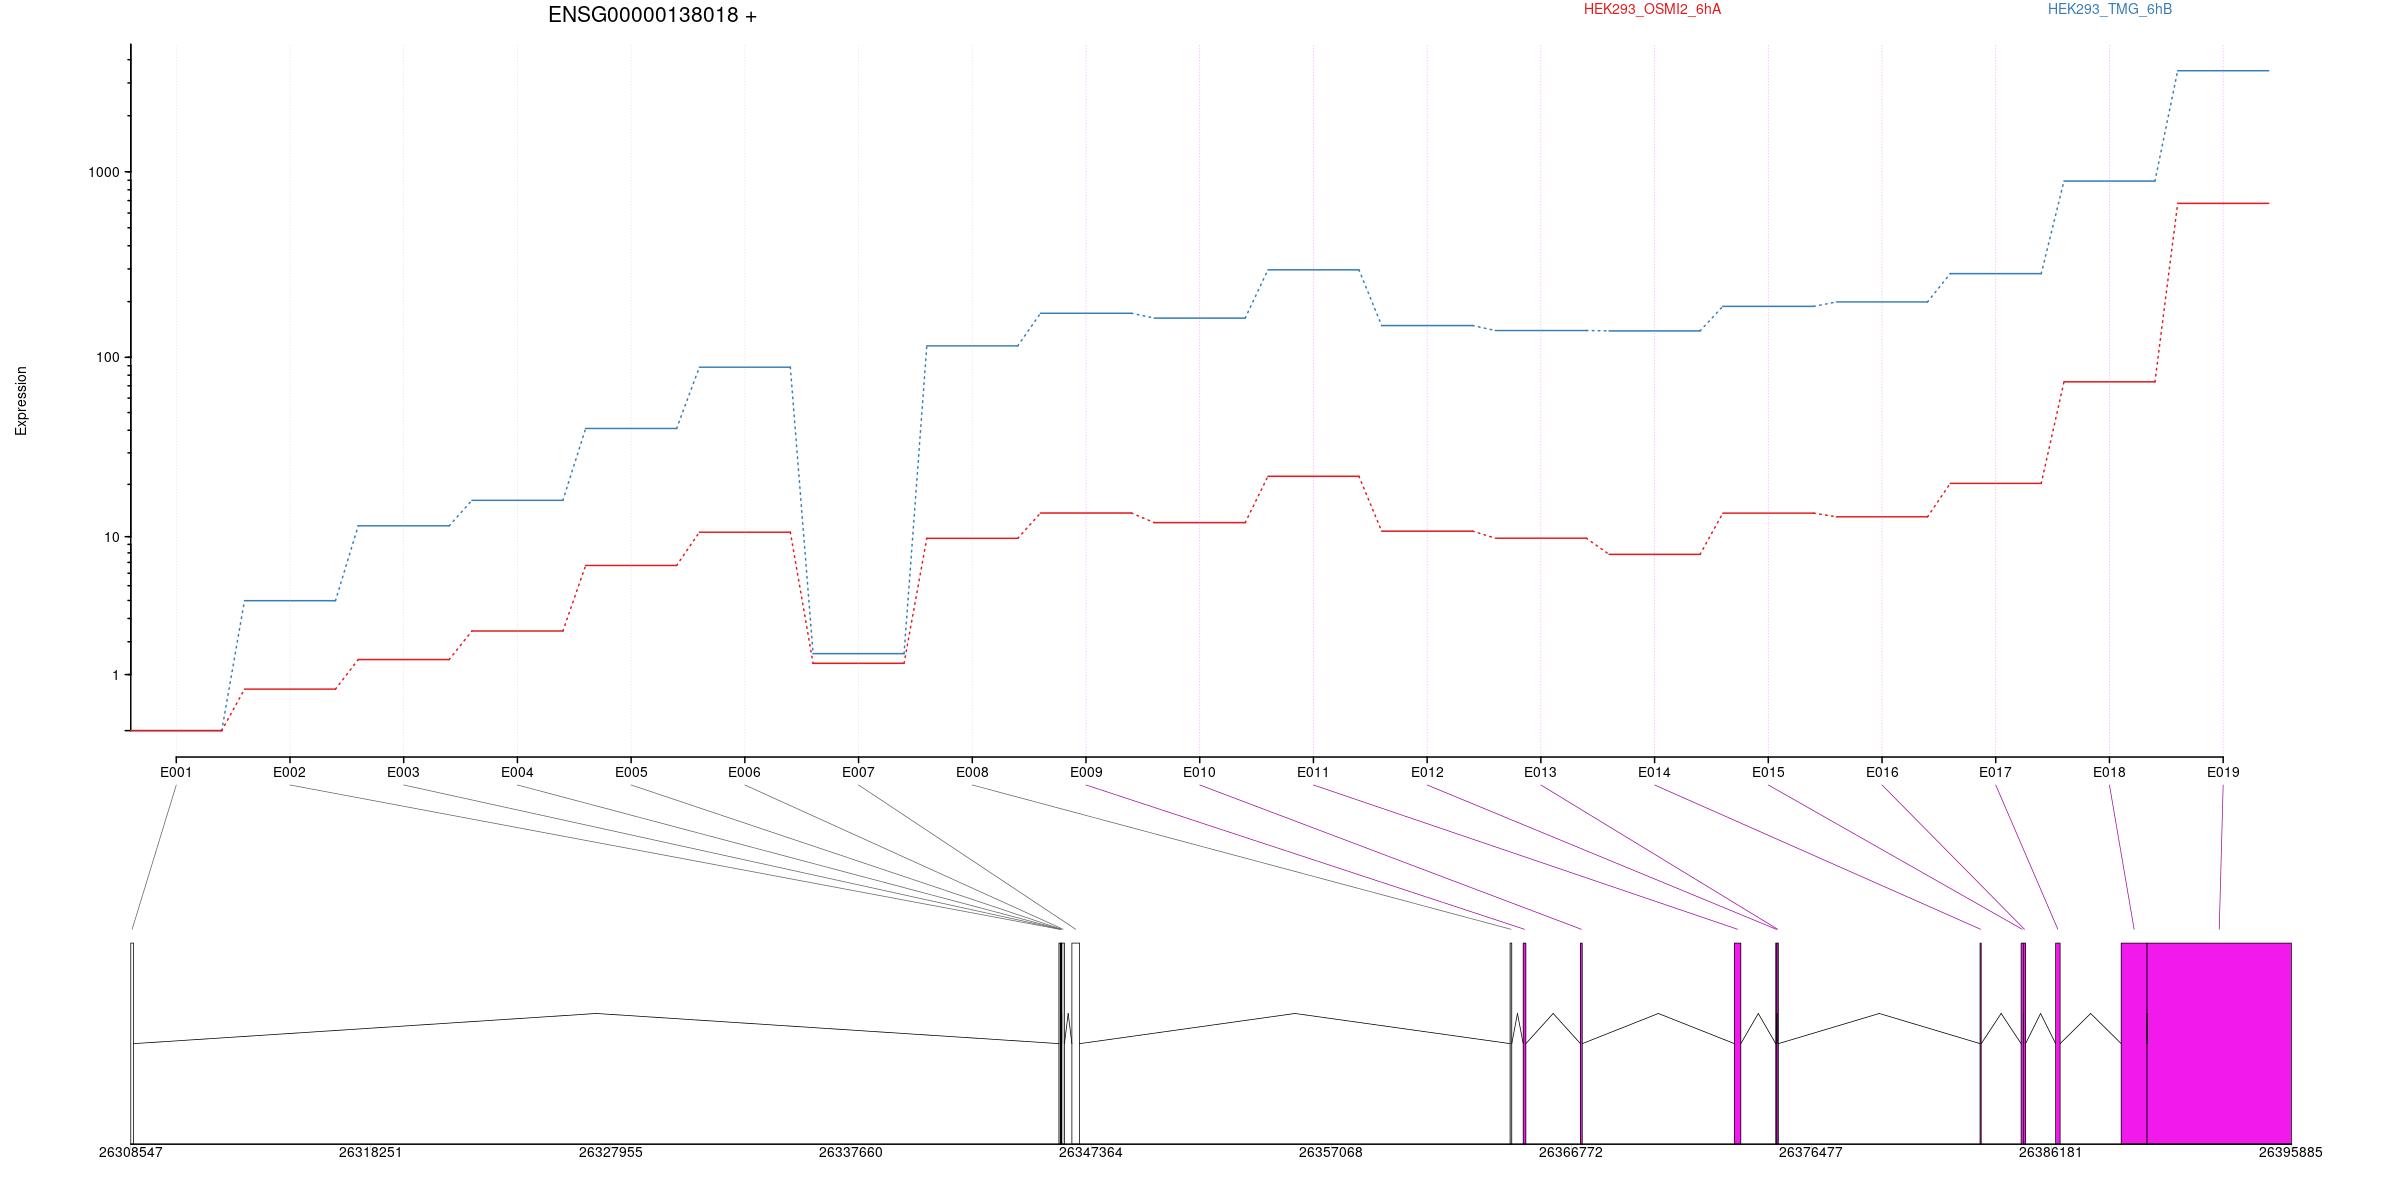The image size is (2400, 1200).
Task: Select exon label E001
Action: point(176,772)
